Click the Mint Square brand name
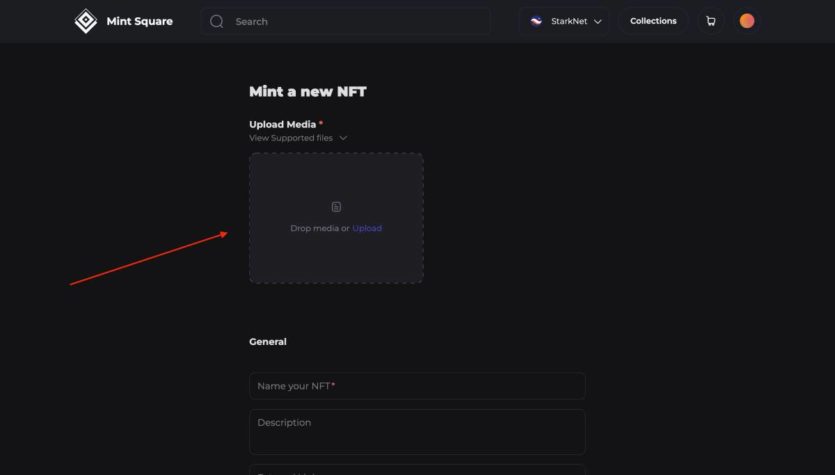 tap(139, 21)
